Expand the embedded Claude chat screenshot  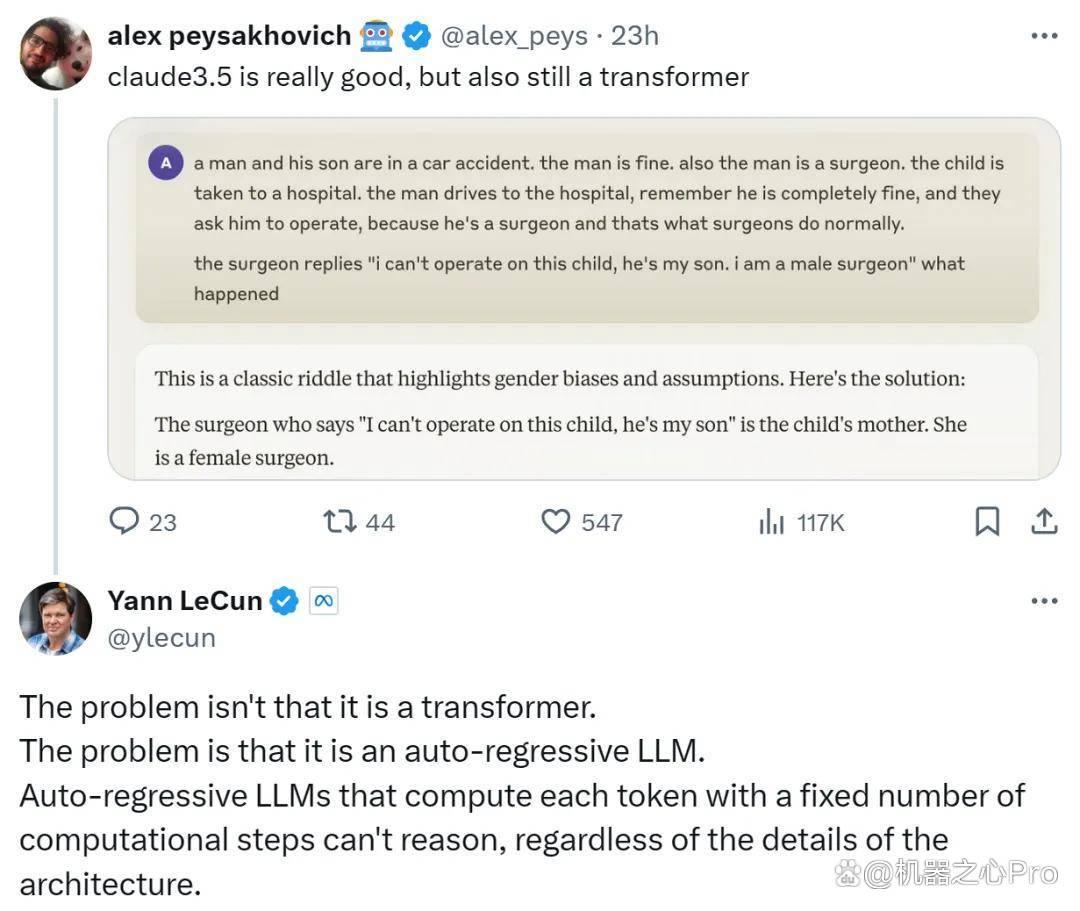583,299
